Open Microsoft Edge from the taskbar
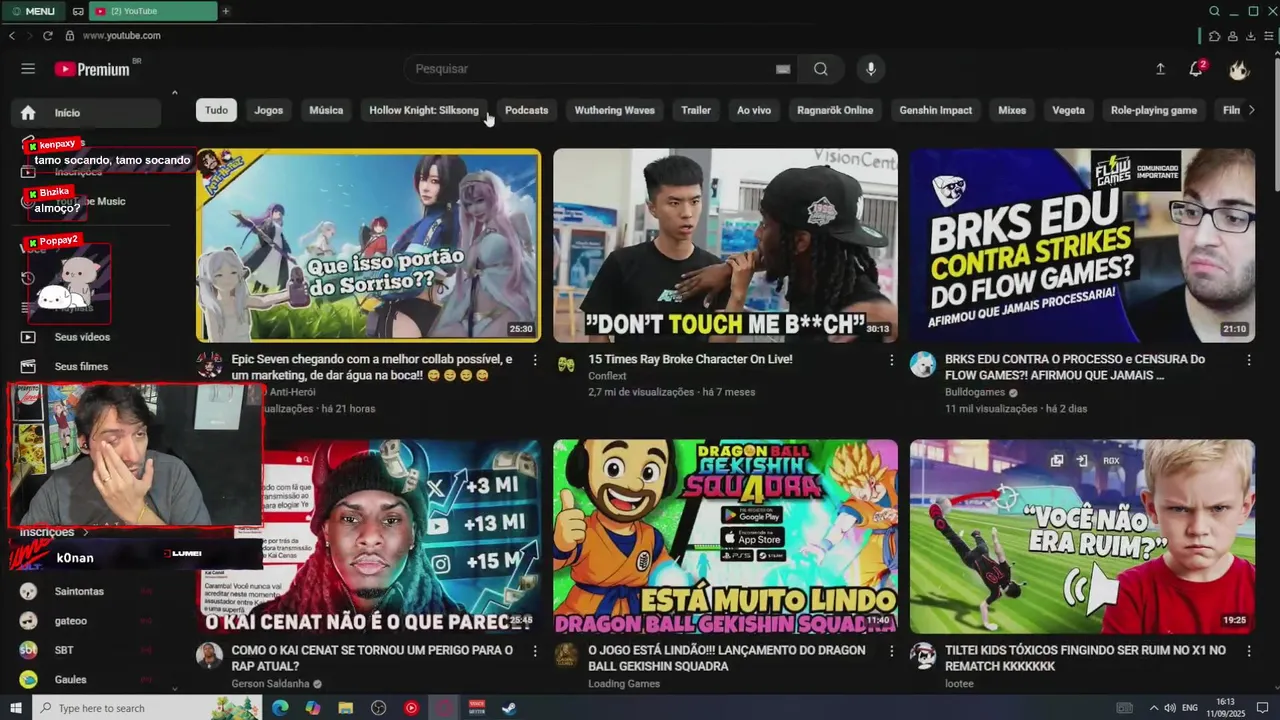This screenshot has width=1280, height=720. [280, 708]
